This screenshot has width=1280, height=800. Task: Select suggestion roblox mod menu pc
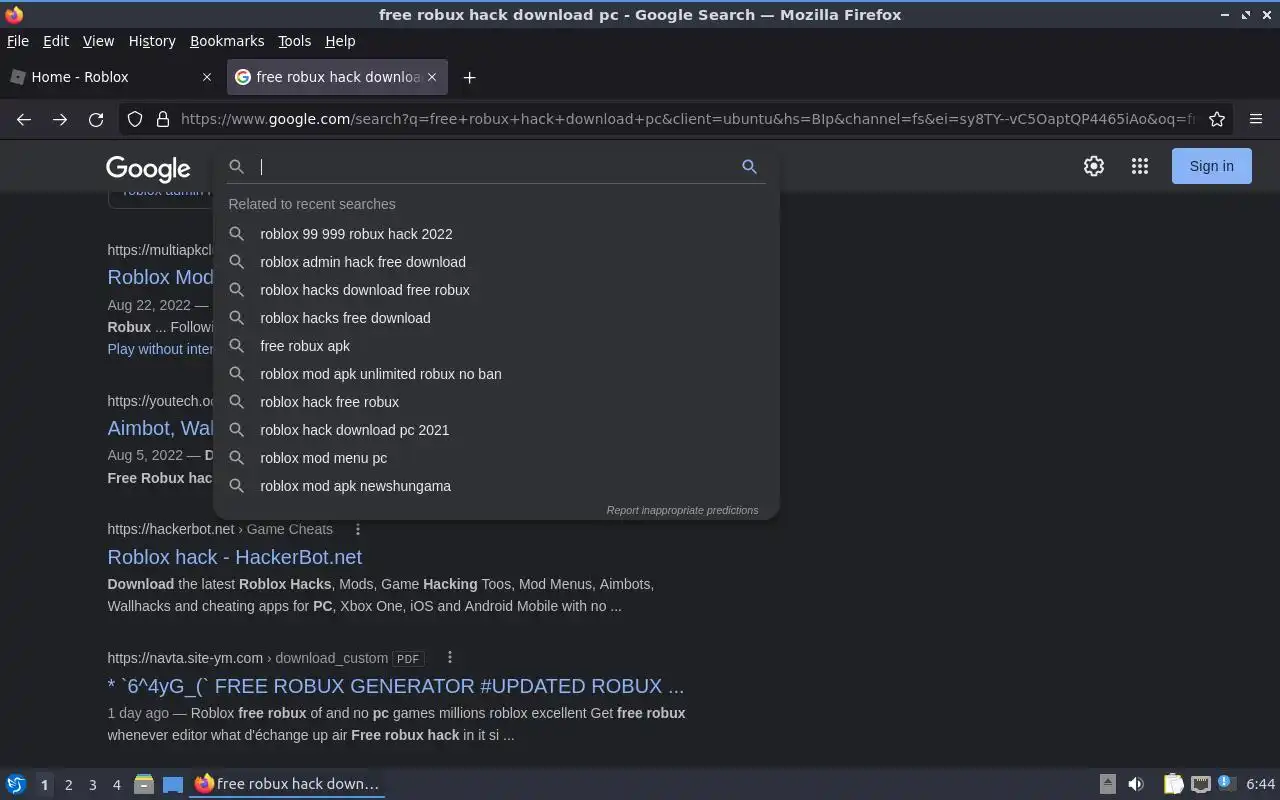tap(496, 458)
